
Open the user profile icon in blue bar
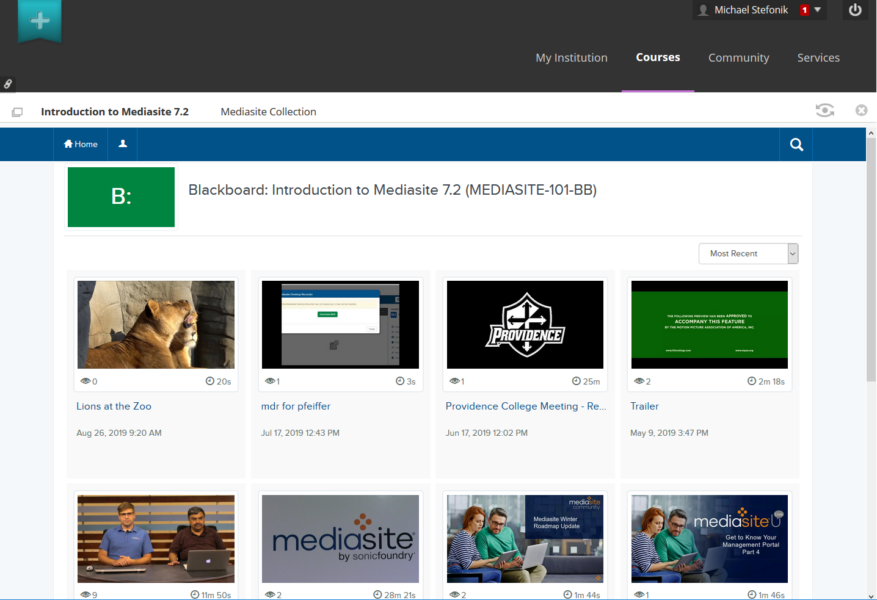tap(122, 144)
